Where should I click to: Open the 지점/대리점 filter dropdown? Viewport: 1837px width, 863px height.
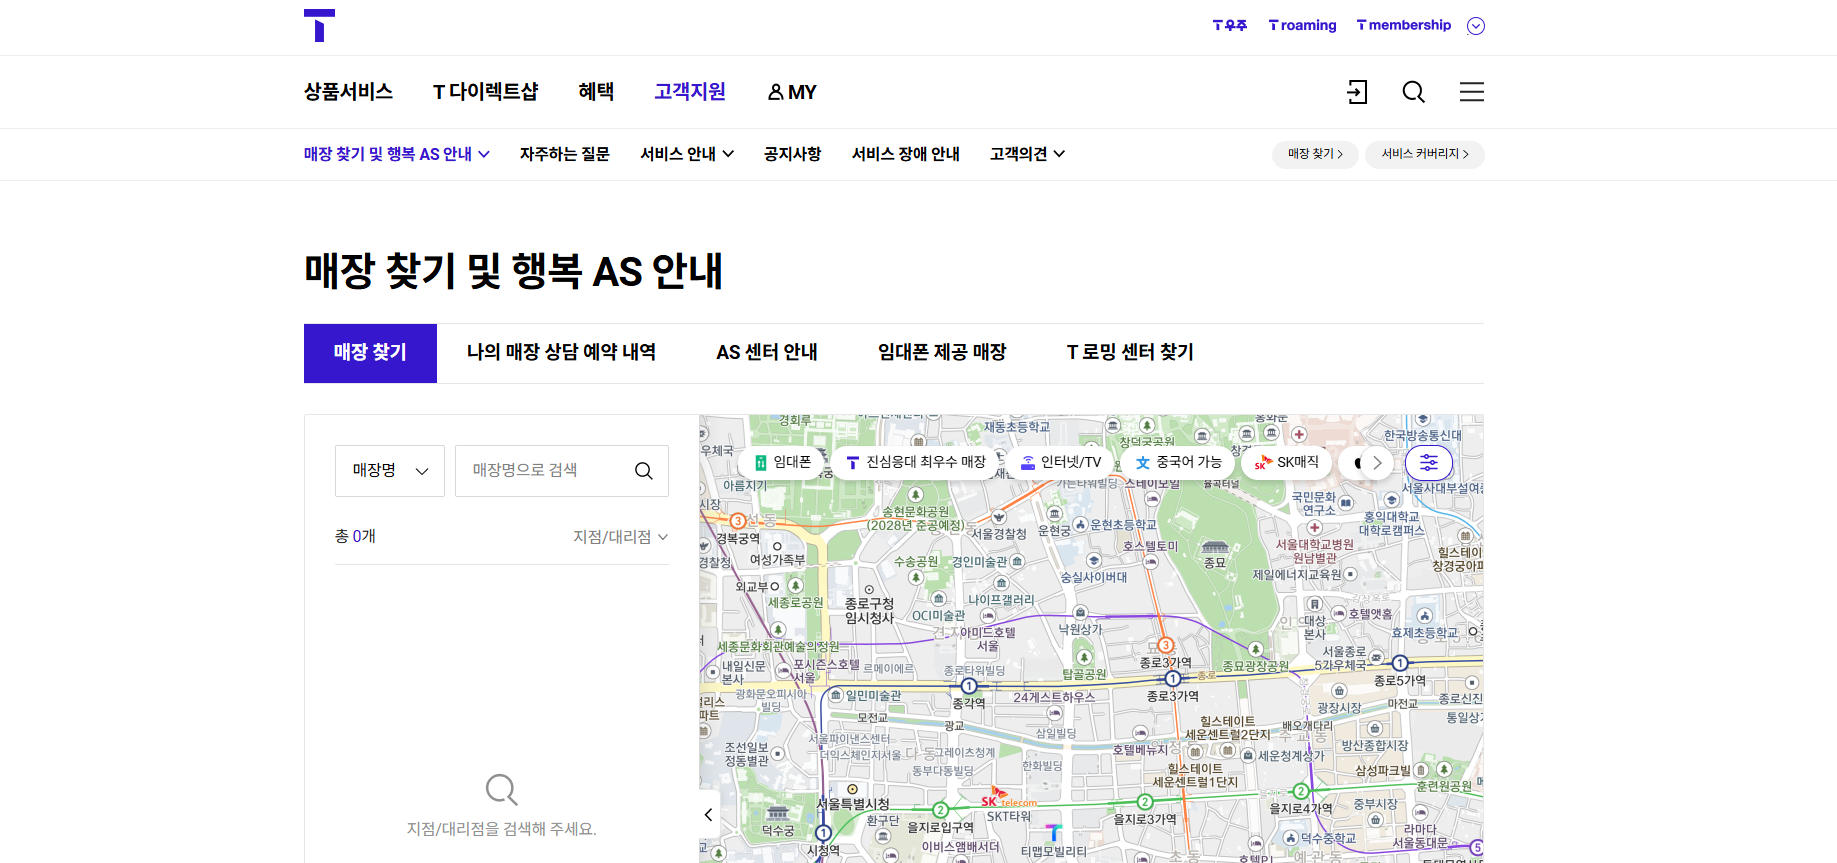620,537
